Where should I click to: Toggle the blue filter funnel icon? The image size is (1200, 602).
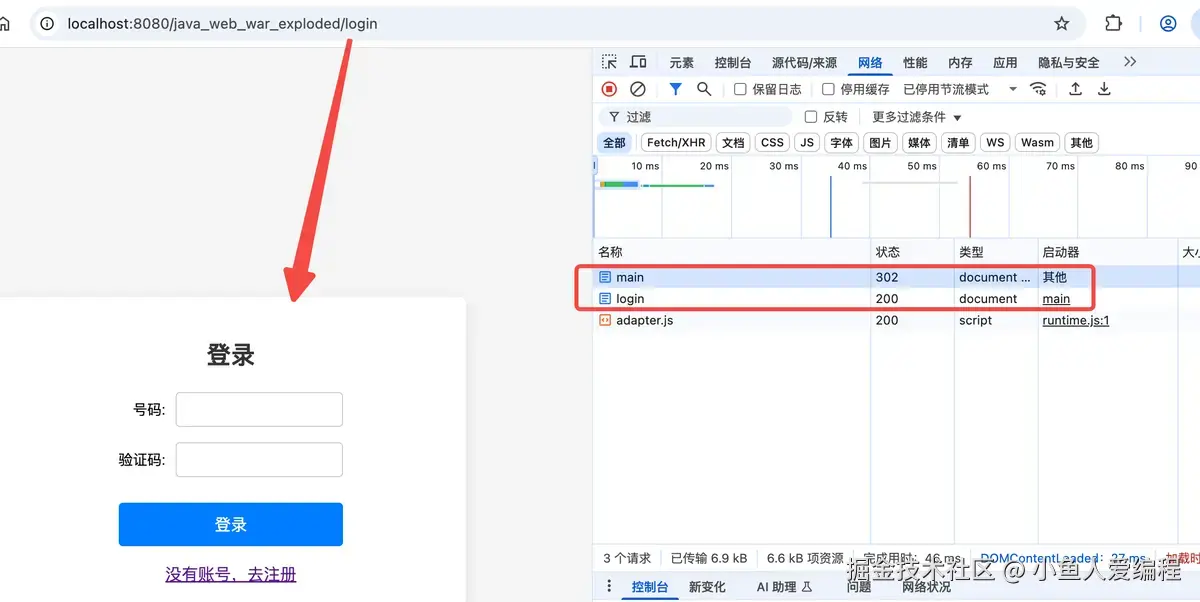pos(675,89)
